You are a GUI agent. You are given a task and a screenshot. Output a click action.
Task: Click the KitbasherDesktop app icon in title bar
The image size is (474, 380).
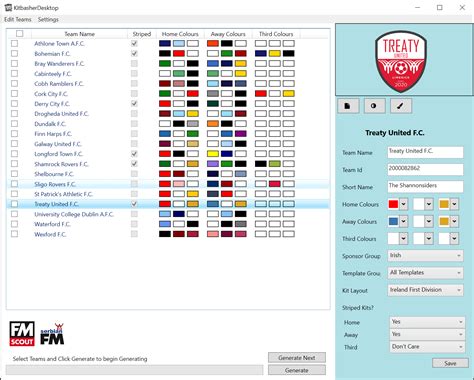coord(8,7)
